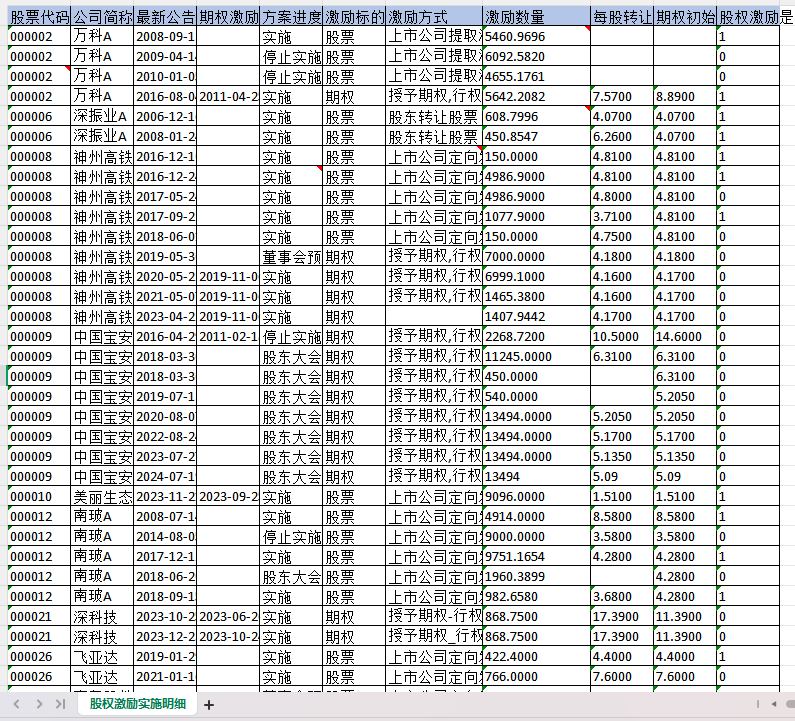Click the price cell 14.6000
The image size is (795, 721).
click(685, 337)
